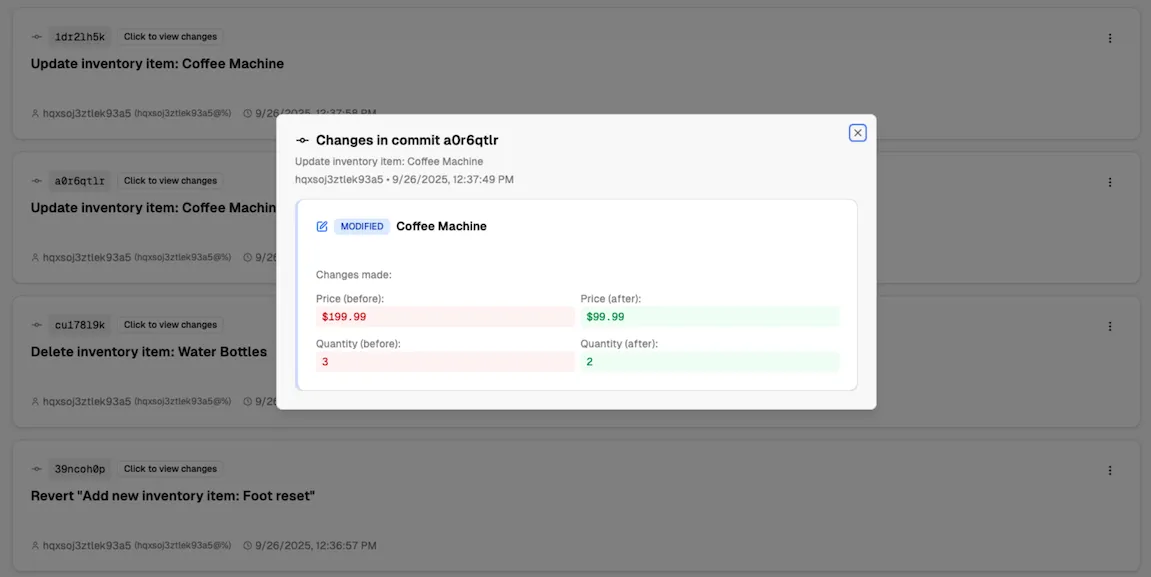The width and height of the screenshot is (1151, 577).
Task: Click the commit icon beside hash 1dr2lh5k
Action: click(36, 36)
